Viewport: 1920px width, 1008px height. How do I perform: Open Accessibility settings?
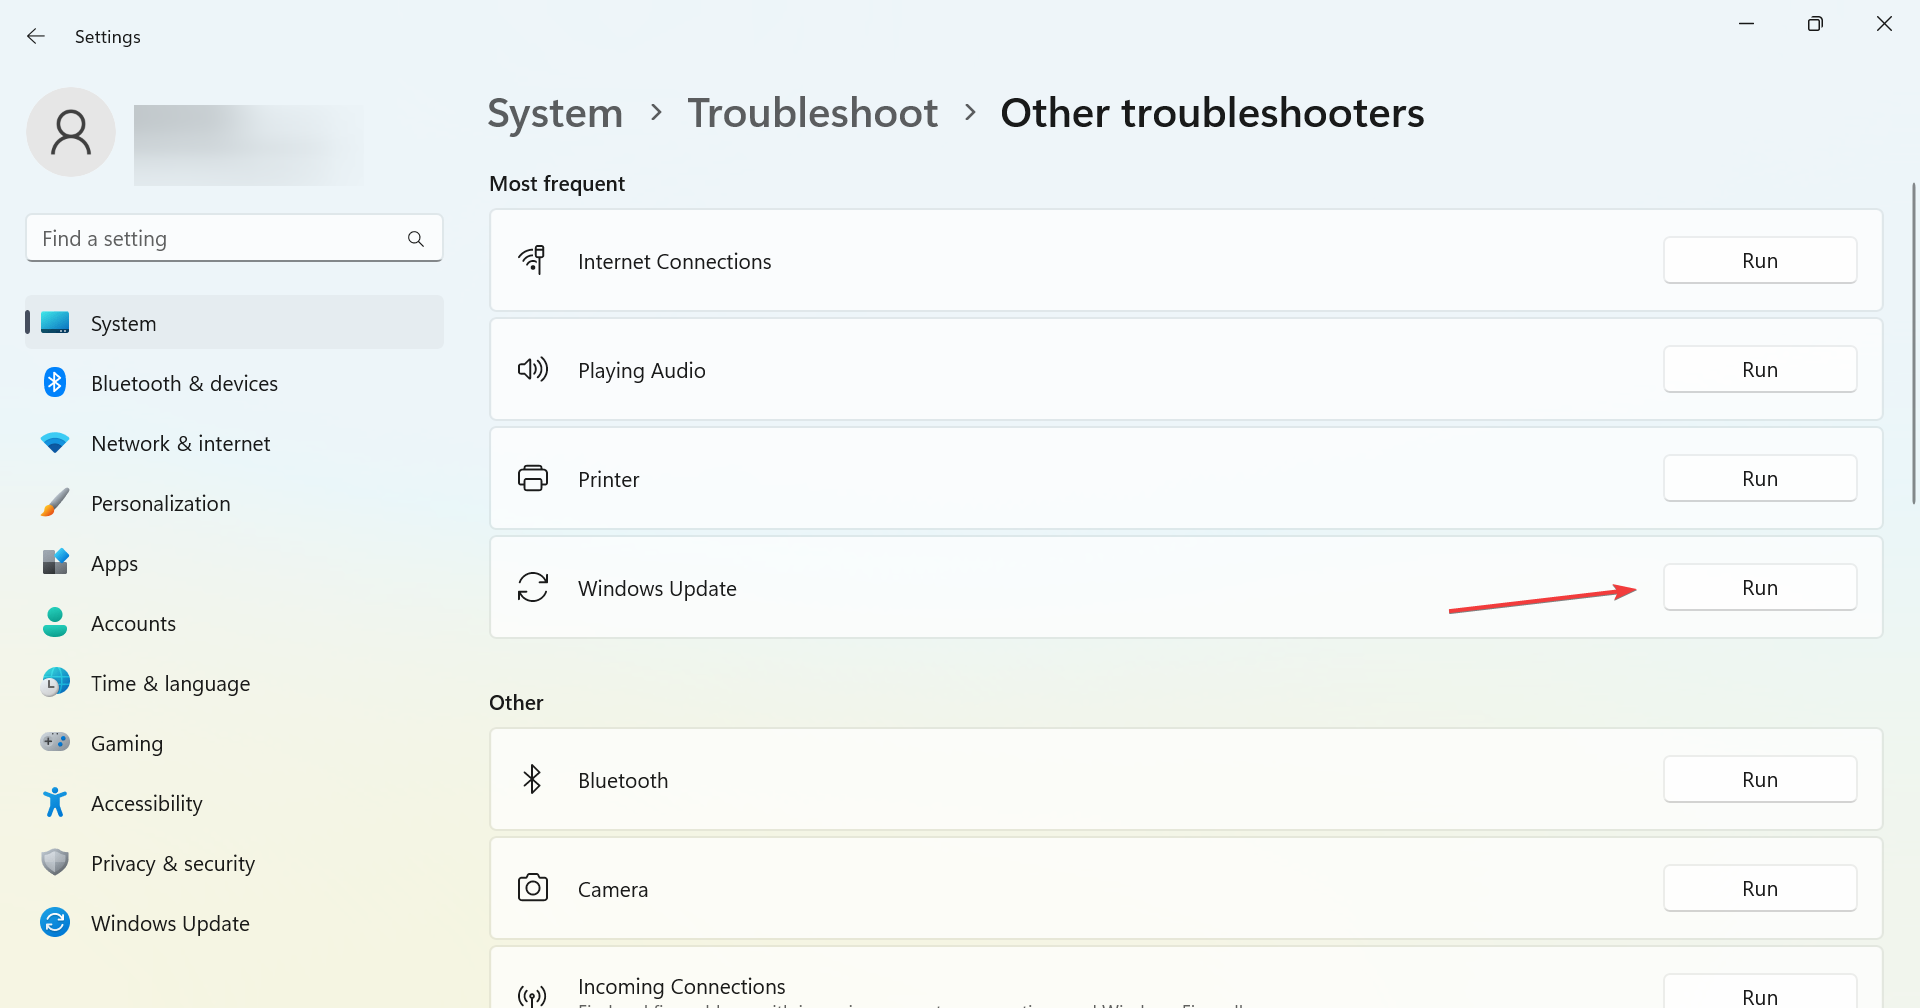pyautogui.click(x=234, y=803)
